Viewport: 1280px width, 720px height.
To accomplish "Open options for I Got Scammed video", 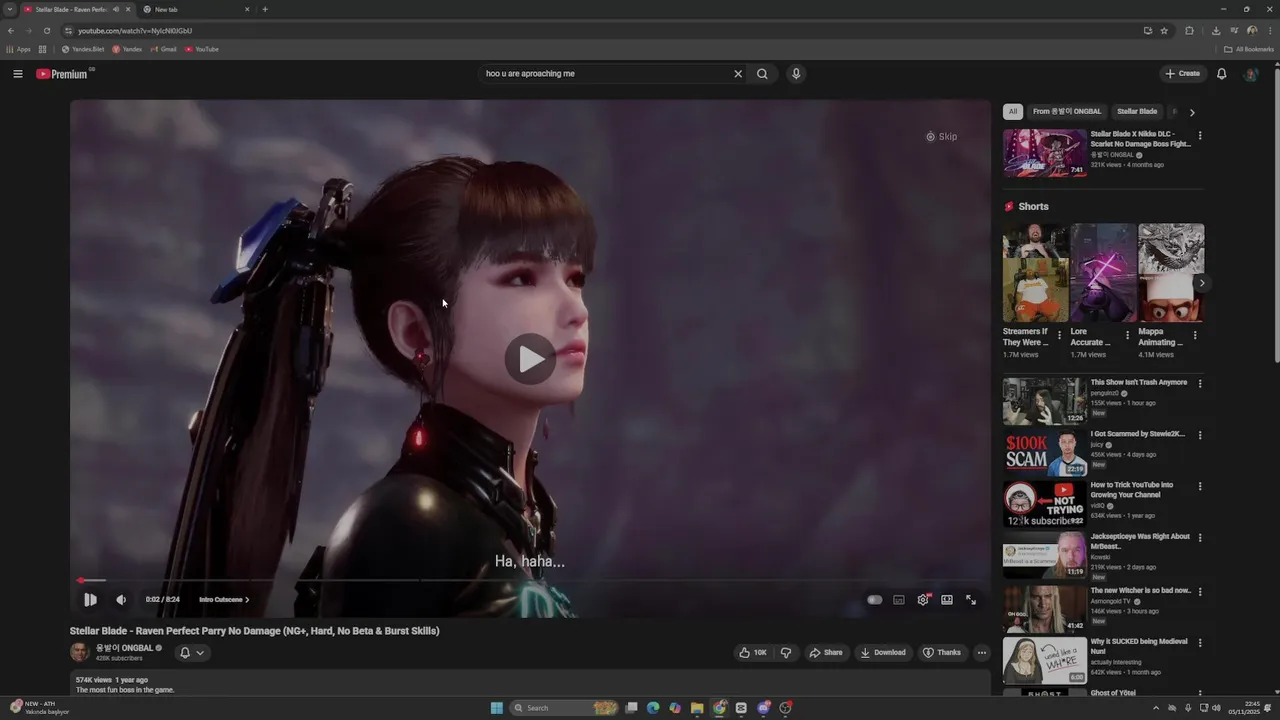I will pos(1200,435).
